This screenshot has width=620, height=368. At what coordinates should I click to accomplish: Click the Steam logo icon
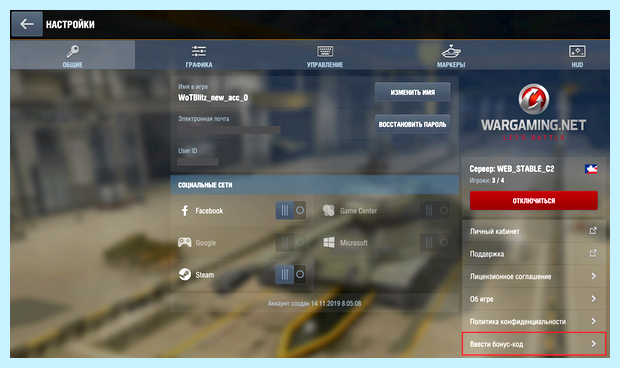[x=185, y=274]
